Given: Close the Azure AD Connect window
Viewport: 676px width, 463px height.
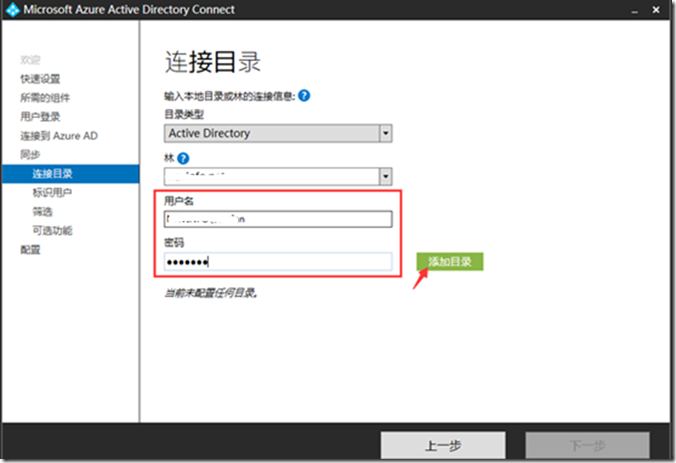Looking at the screenshot, I should [x=656, y=9].
